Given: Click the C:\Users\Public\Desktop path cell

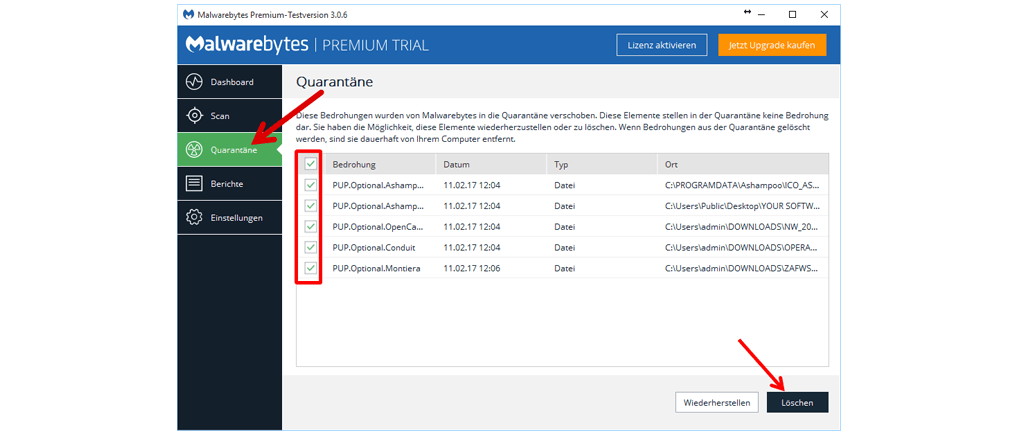Looking at the screenshot, I should [742, 206].
